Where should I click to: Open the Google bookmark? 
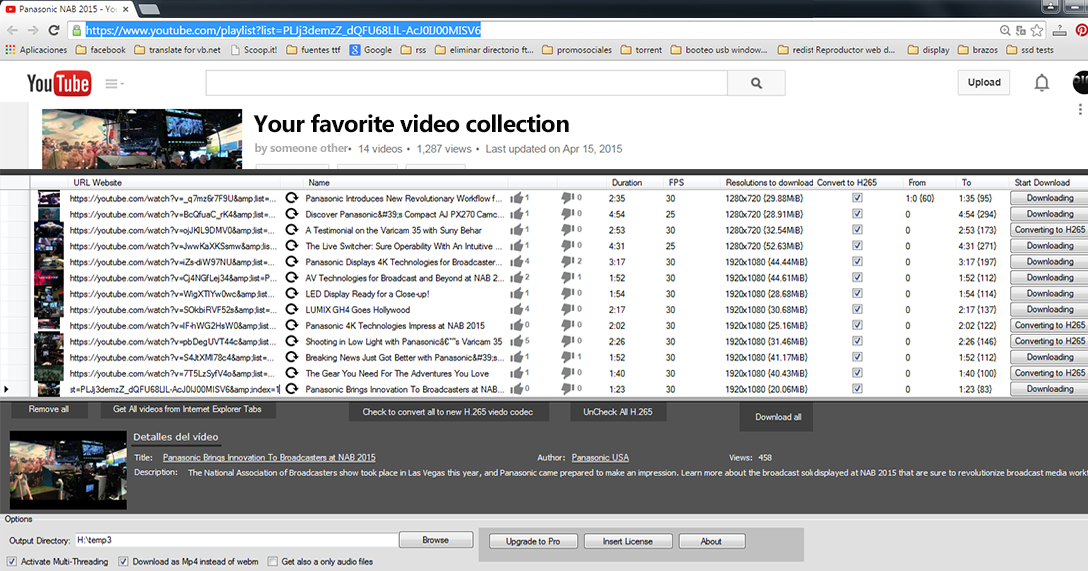371,50
